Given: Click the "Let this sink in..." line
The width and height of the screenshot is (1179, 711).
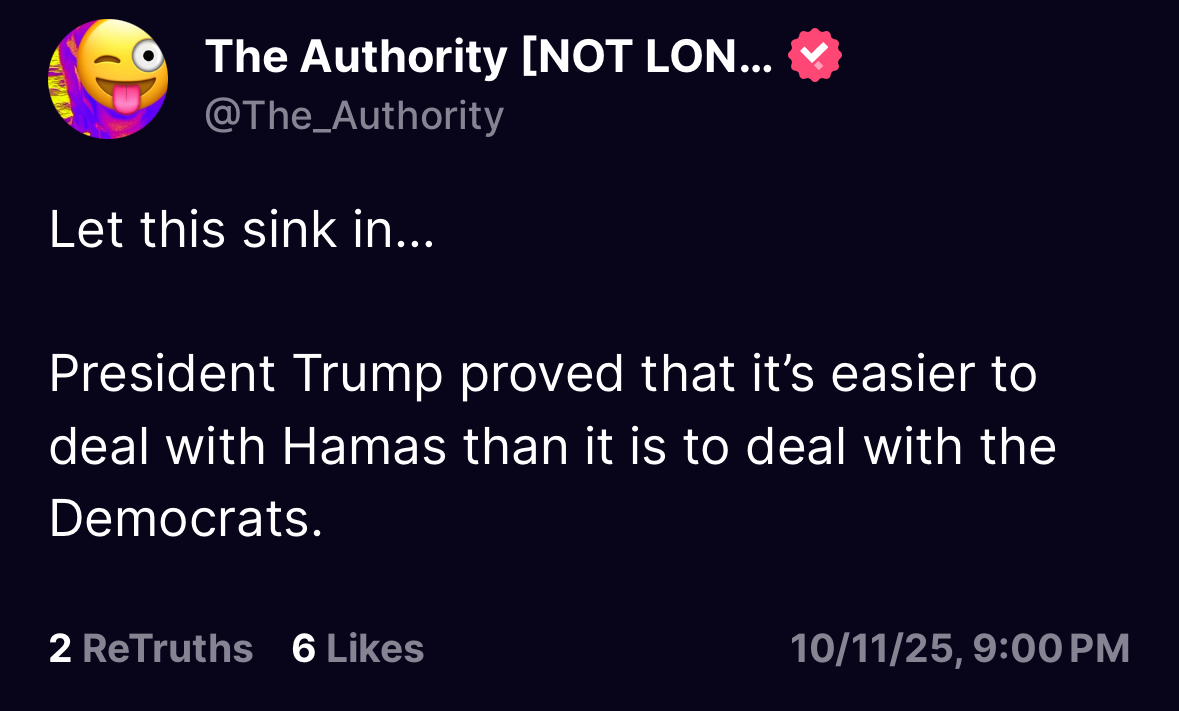Looking at the screenshot, I should click(x=241, y=230).
